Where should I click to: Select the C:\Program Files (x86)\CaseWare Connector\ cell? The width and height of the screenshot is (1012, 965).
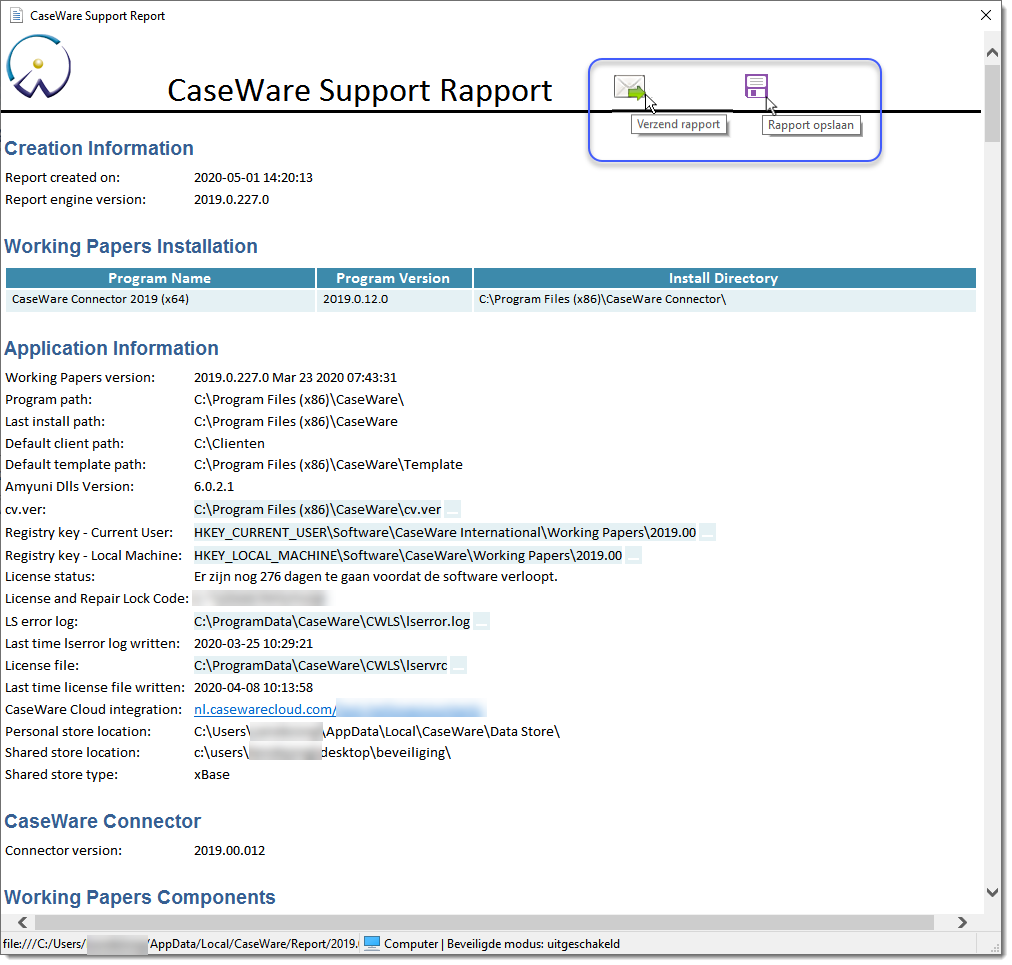point(724,300)
